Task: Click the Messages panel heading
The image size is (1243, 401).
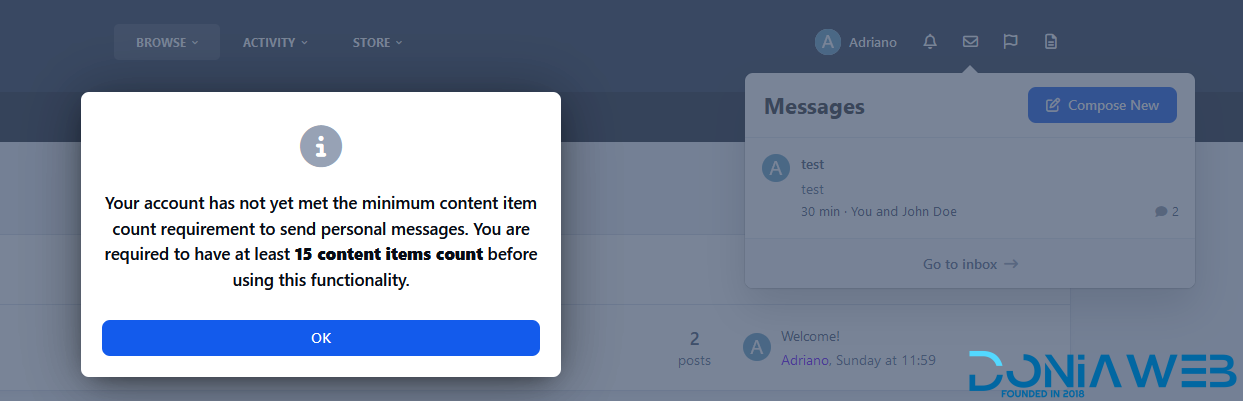Action: point(814,106)
